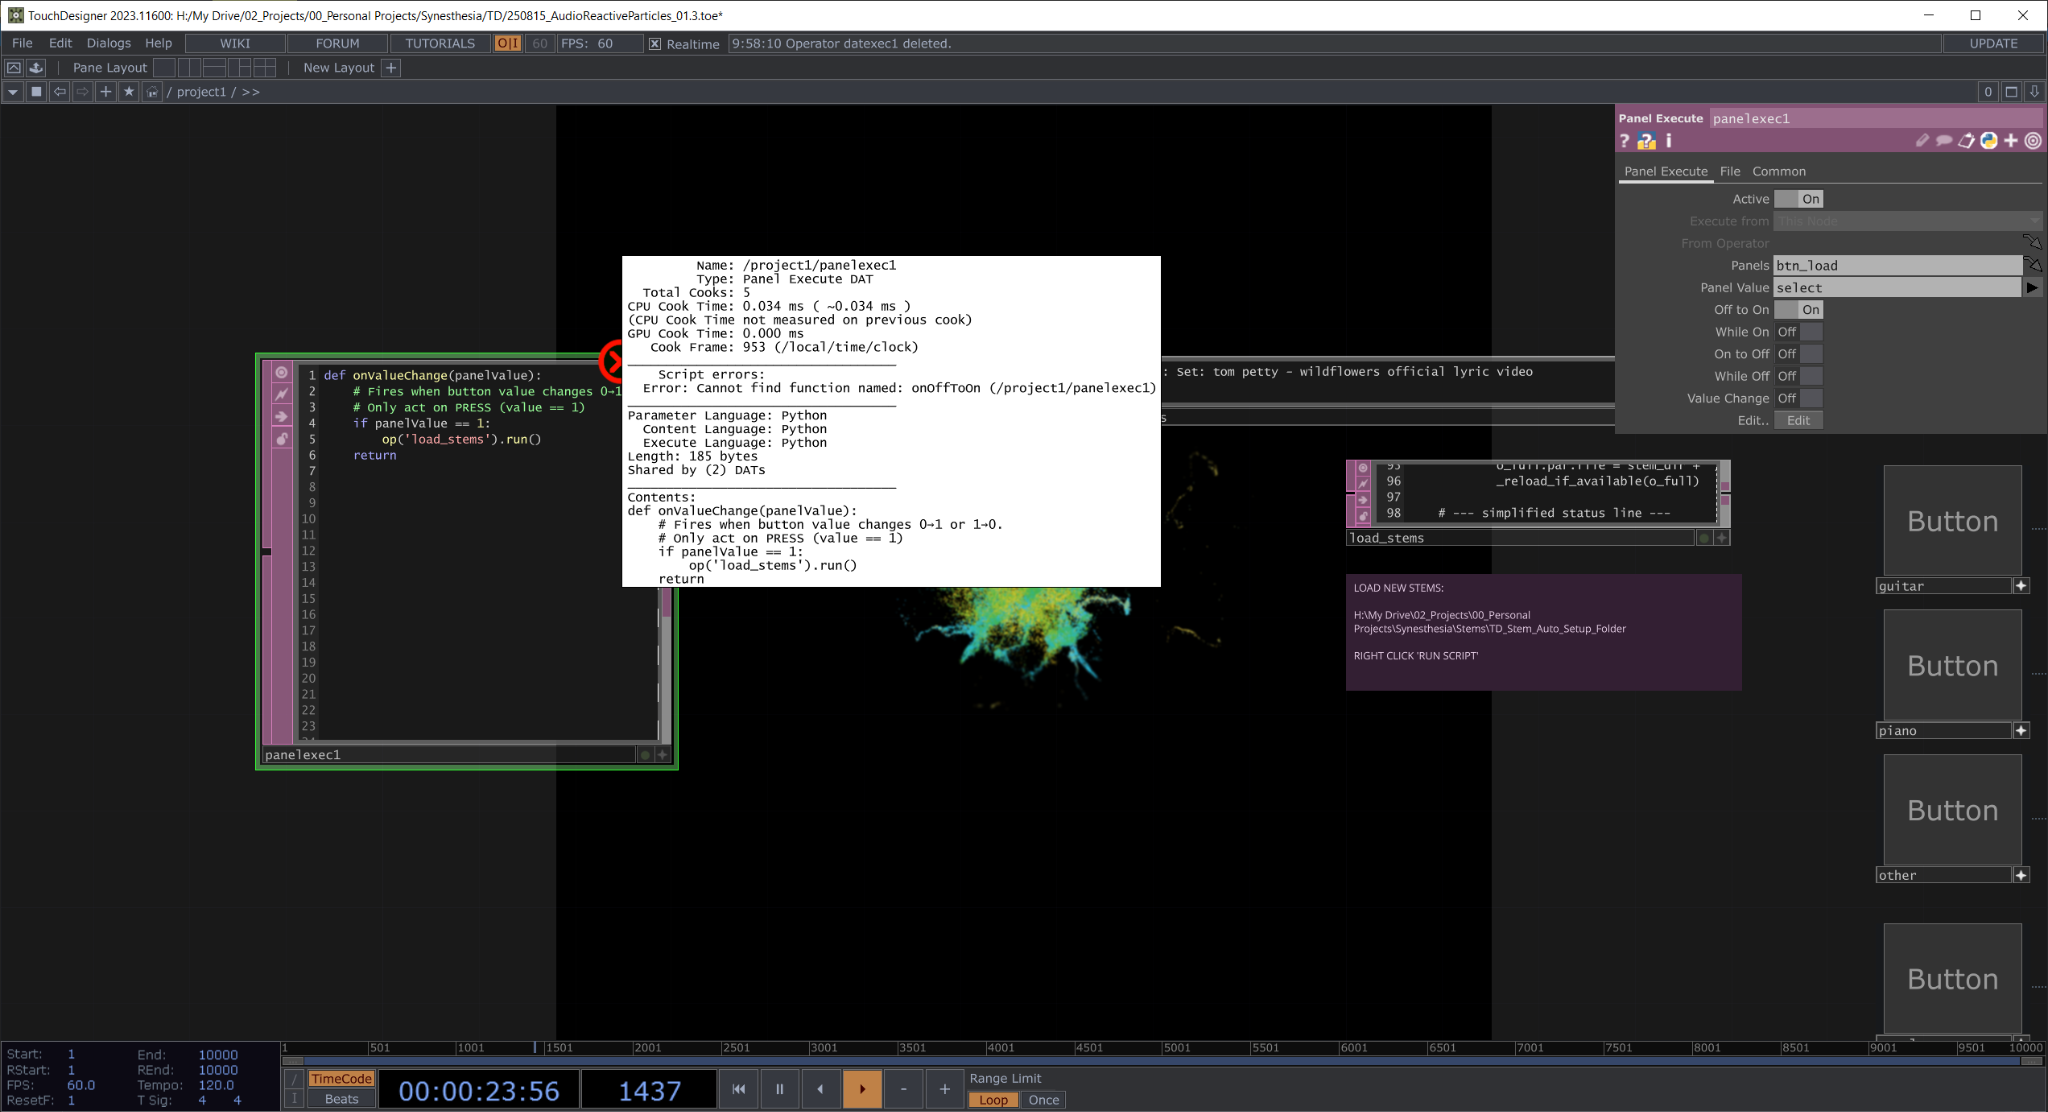
Task: Click the Edit button in parameters
Action: pos(1798,420)
